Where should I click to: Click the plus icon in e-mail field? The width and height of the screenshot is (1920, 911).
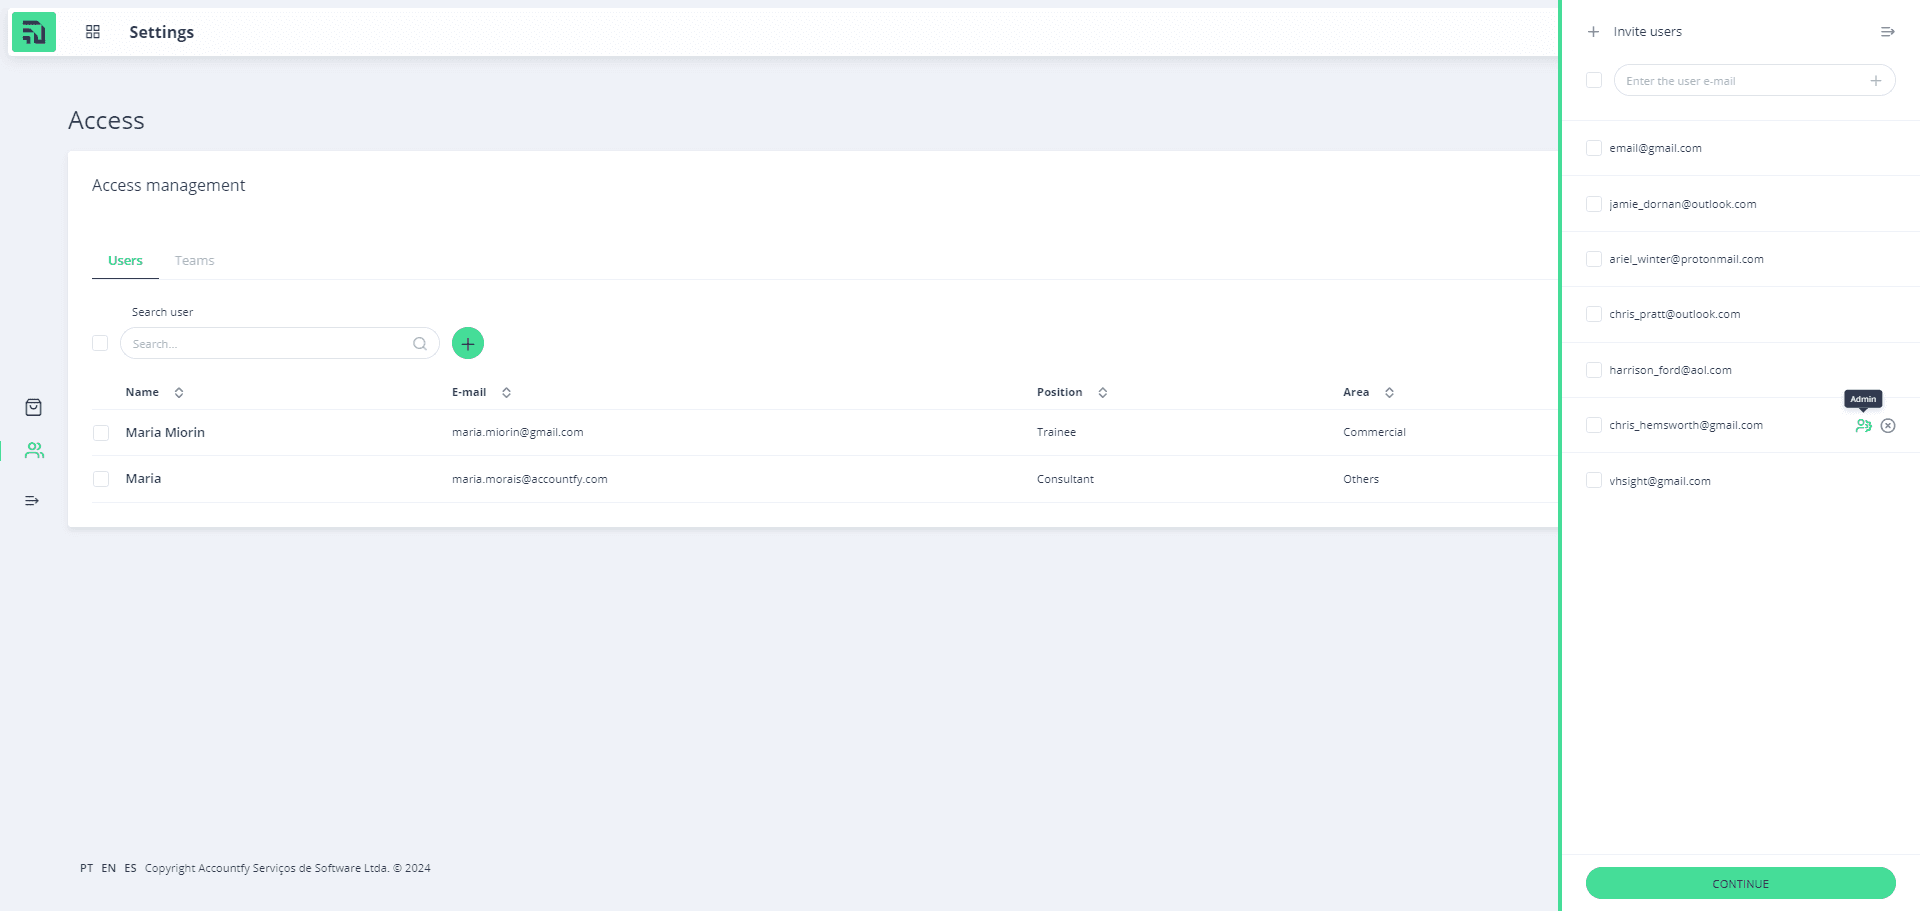(x=1876, y=81)
